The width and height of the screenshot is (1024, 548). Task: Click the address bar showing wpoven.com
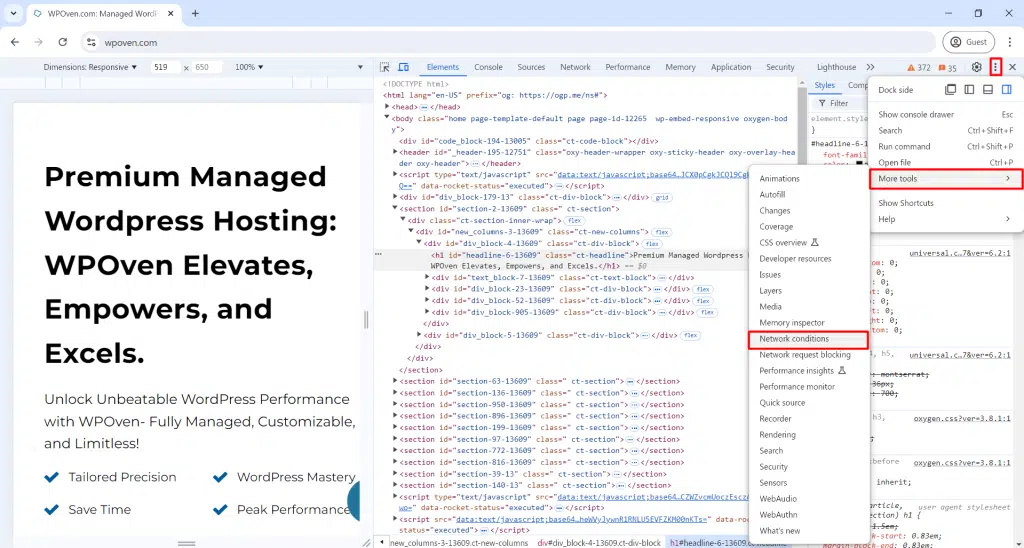click(509, 42)
